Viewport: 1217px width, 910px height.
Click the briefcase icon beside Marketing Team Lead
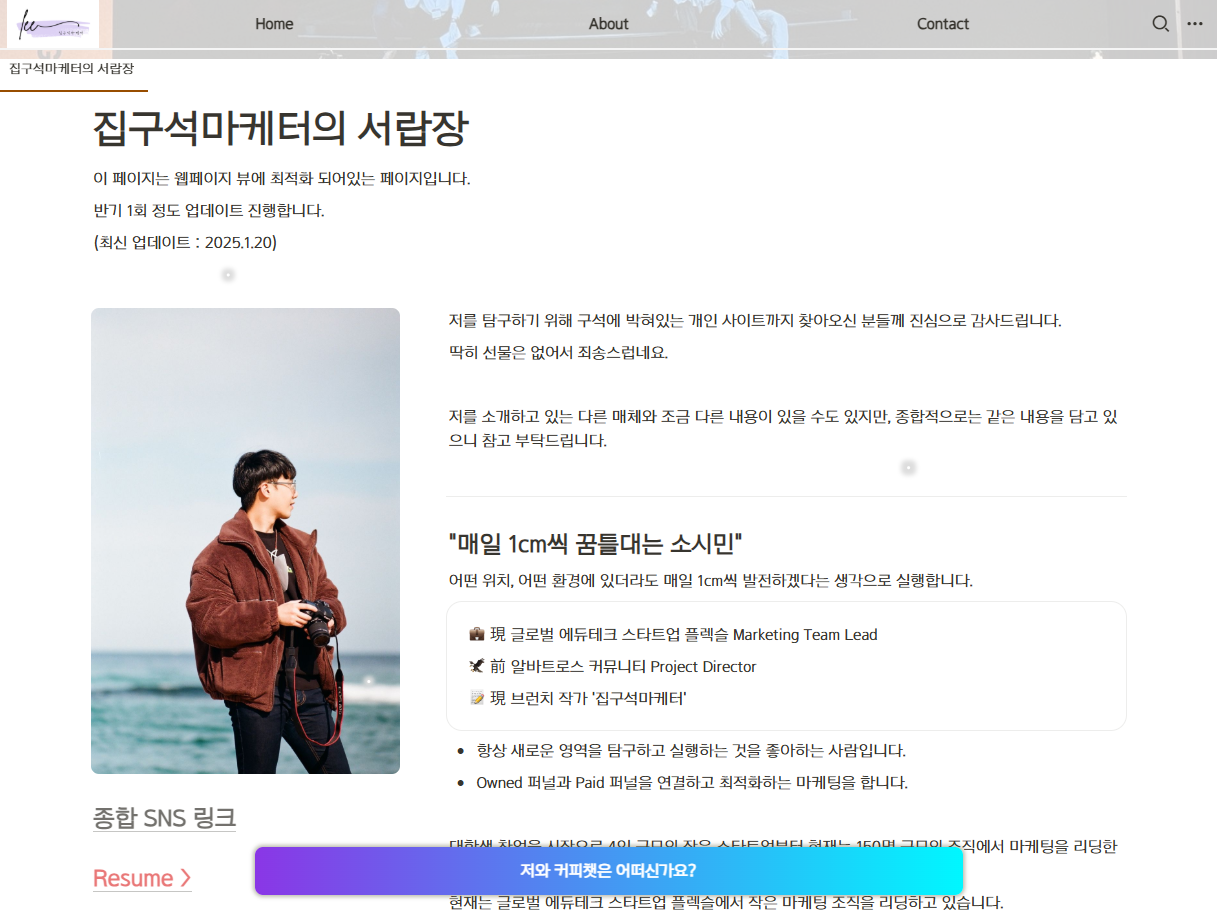[x=476, y=634]
